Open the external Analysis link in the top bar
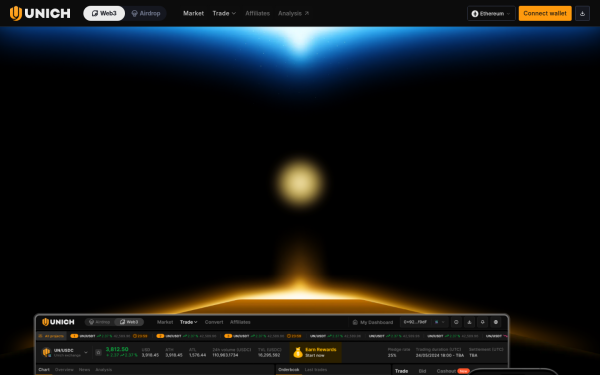Viewport: 600px width, 375px height. coord(293,13)
